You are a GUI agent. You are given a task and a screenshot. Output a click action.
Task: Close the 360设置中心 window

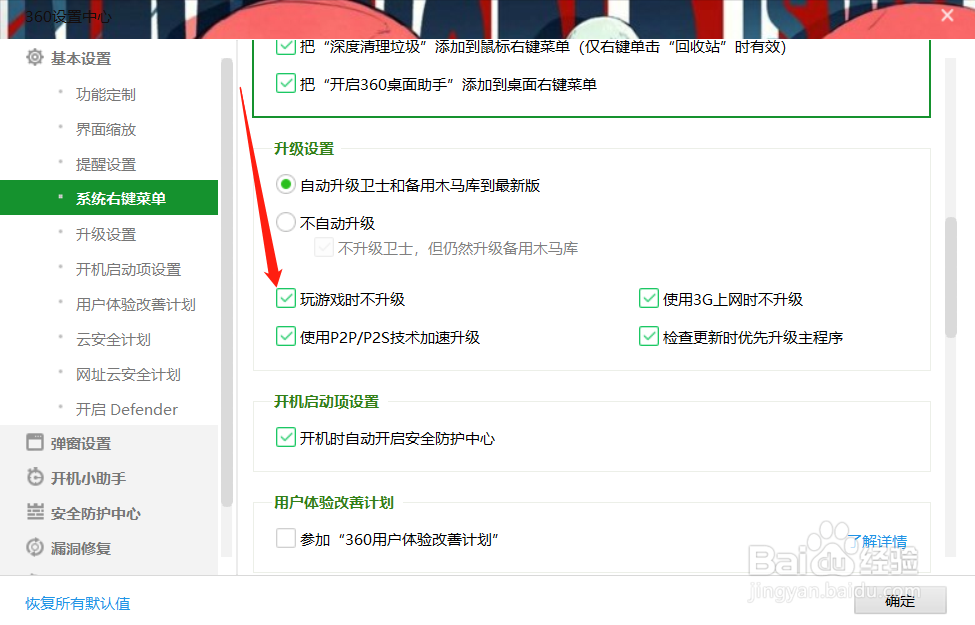(947, 15)
